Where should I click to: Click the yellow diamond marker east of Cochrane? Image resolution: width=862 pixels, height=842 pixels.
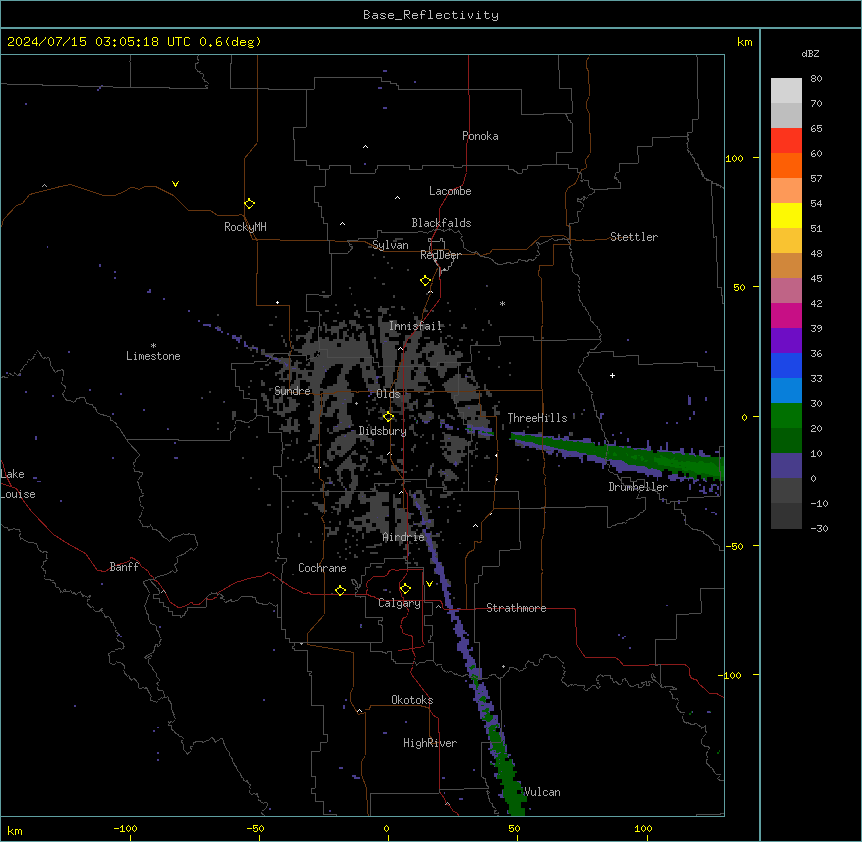340,590
